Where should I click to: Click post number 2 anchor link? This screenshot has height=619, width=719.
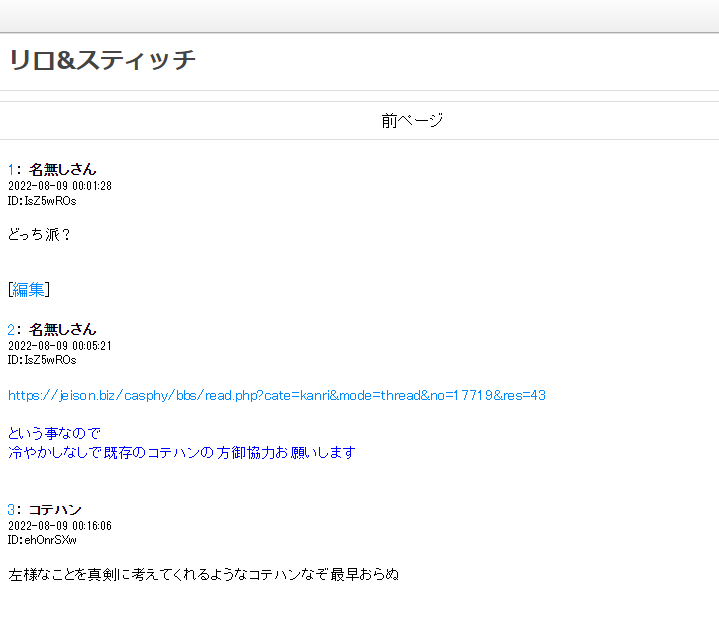[12, 330]
